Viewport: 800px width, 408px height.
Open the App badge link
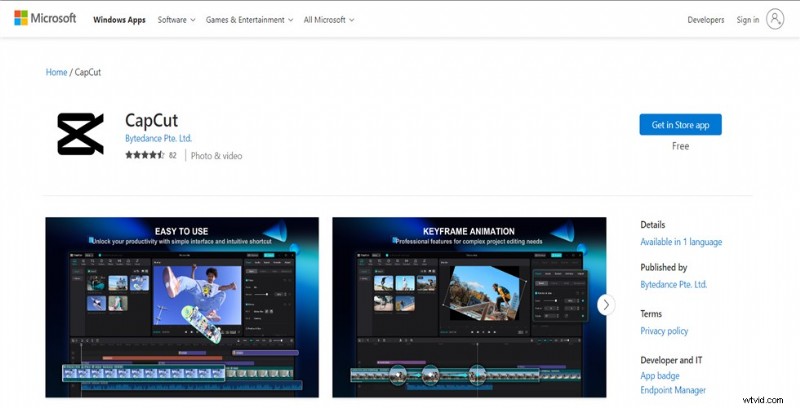(x=660, y=376)
